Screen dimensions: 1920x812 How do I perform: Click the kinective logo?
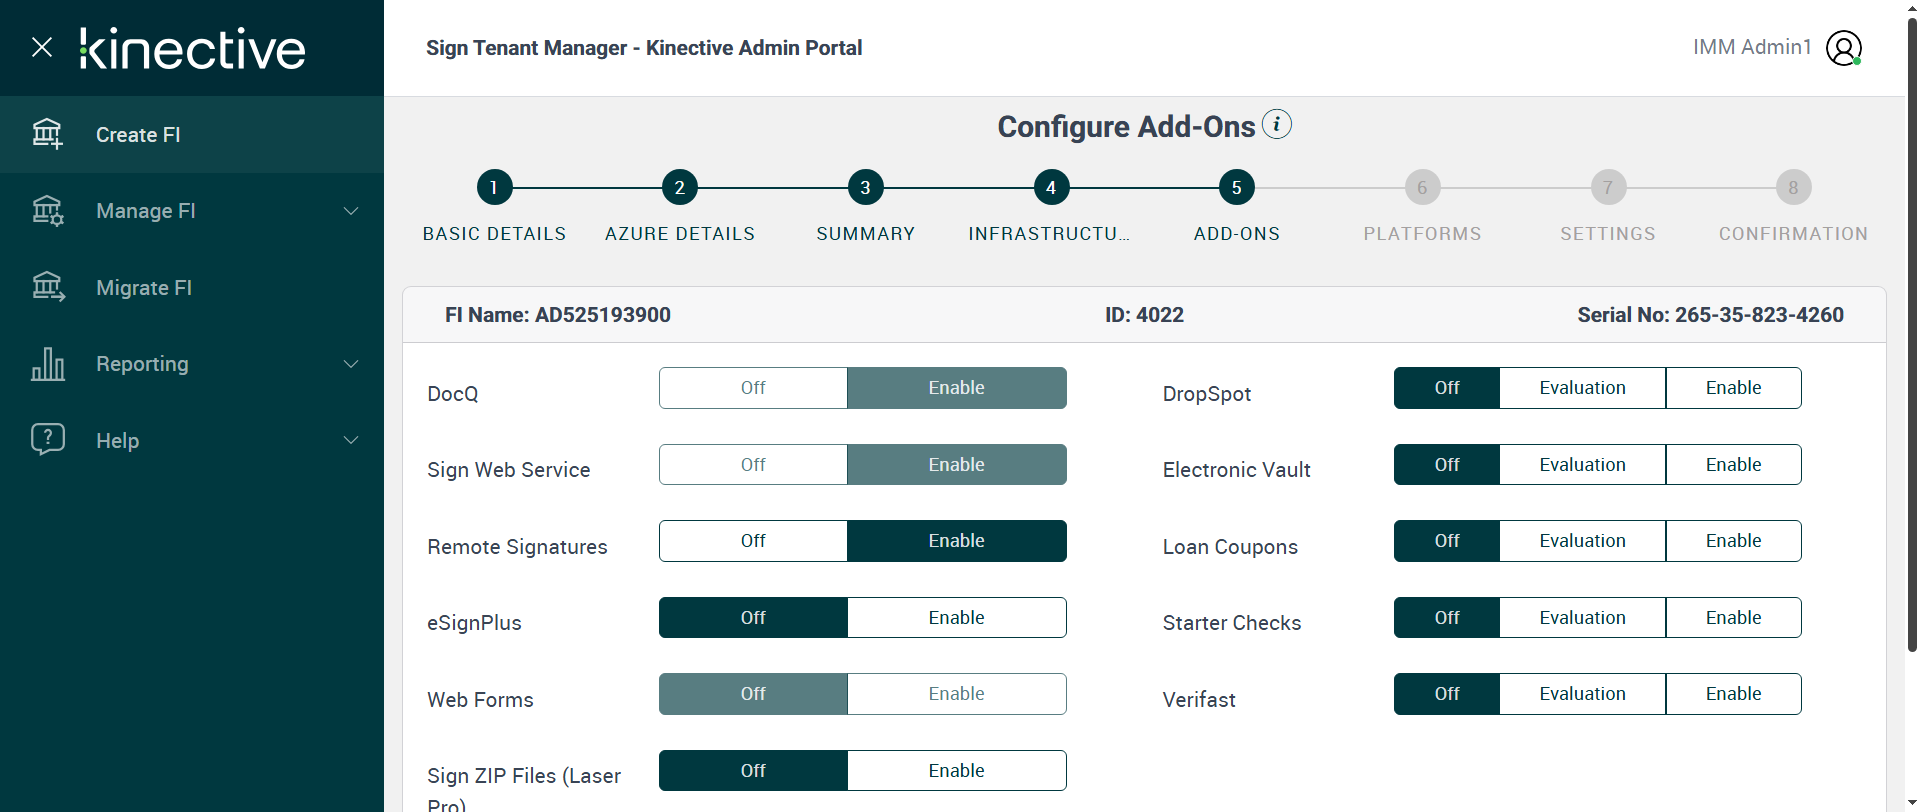pyautogui.click(x=192, y=48)
